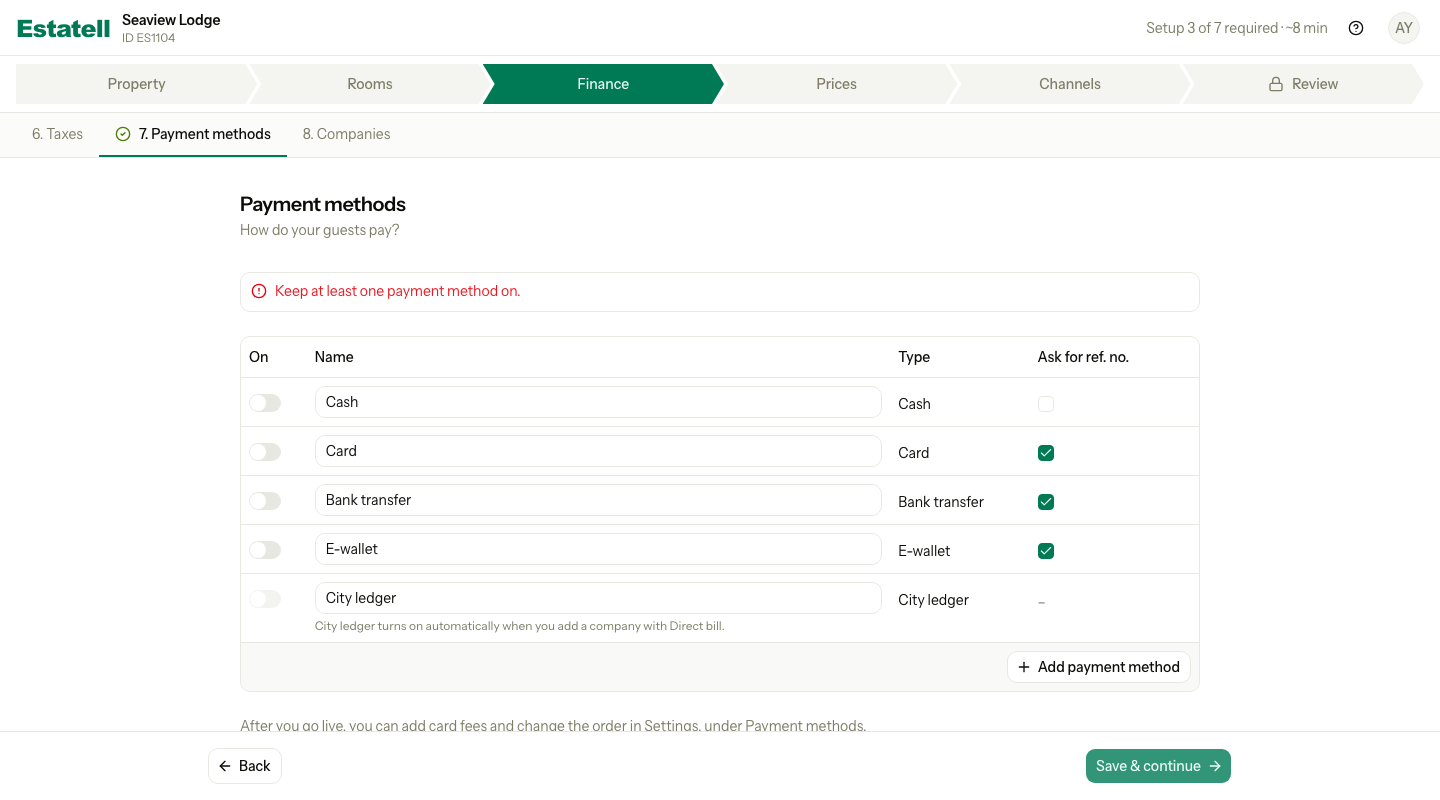The height and width of the screenshot is (800, 1440).
Task: Click 'Keep at least one payment method on.' message
Action: click(x=398, y=291)
